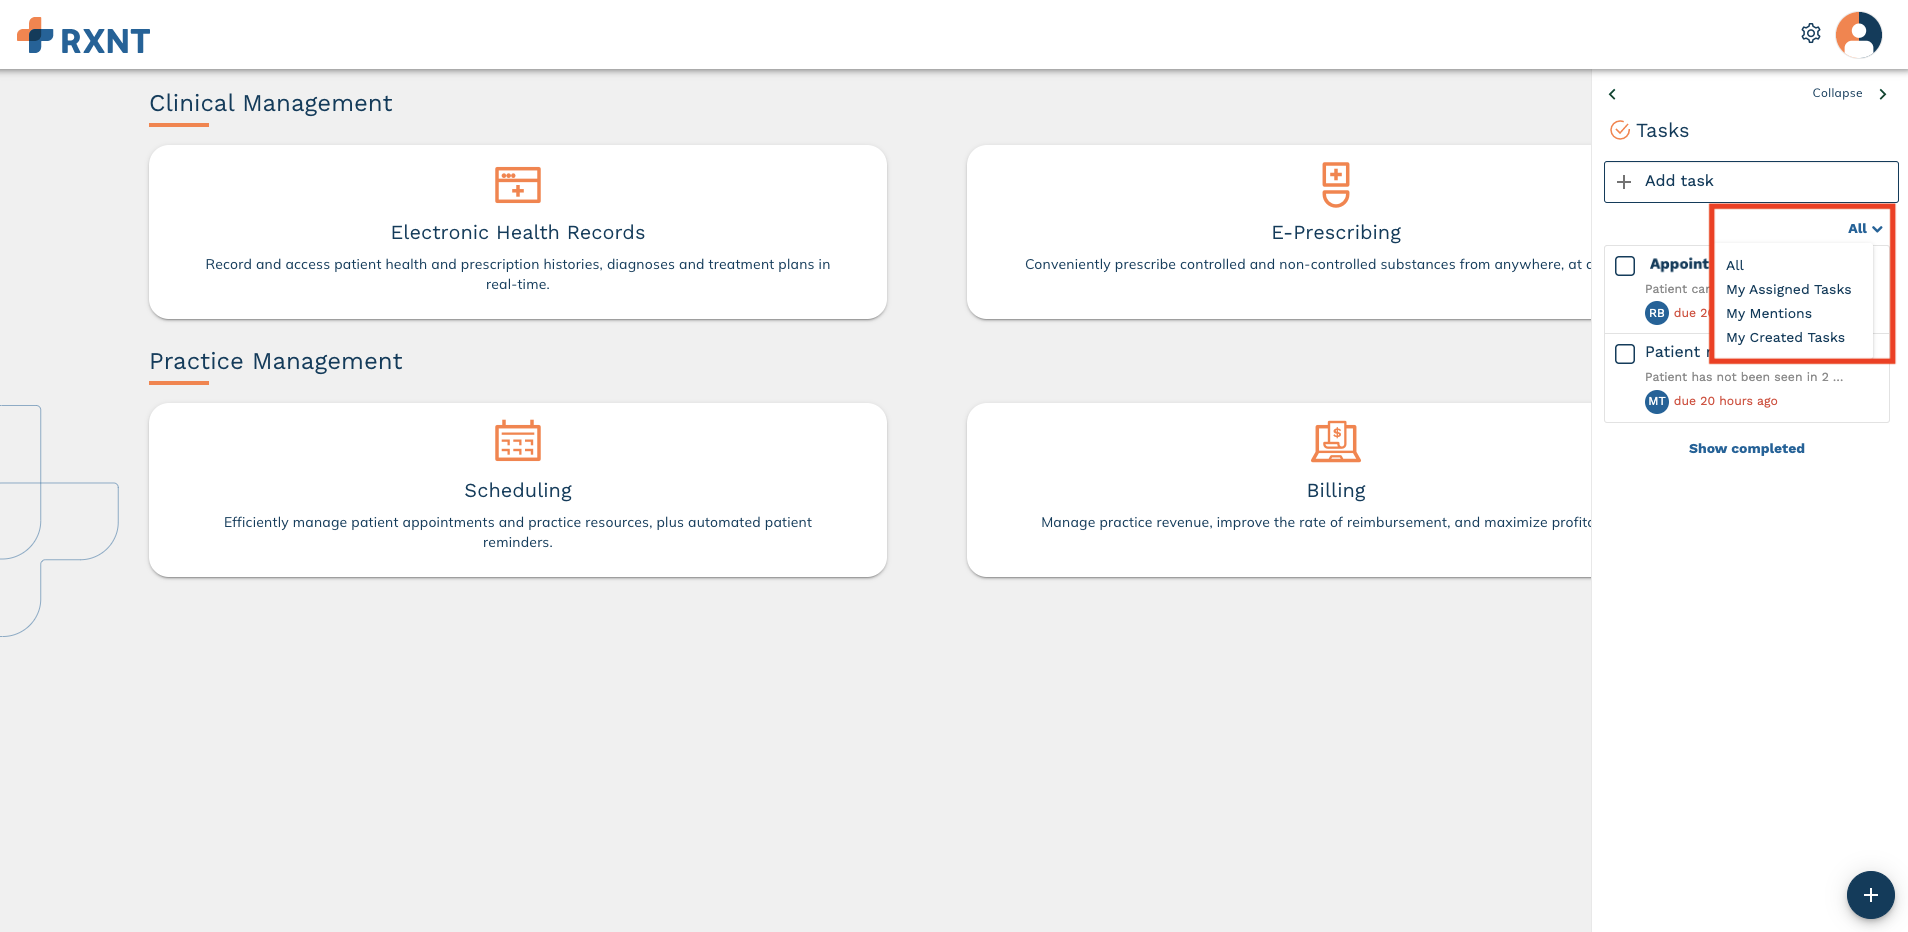Open Billing title
This screenshot has height=932, width=1908.
[x=1336, y=490]
